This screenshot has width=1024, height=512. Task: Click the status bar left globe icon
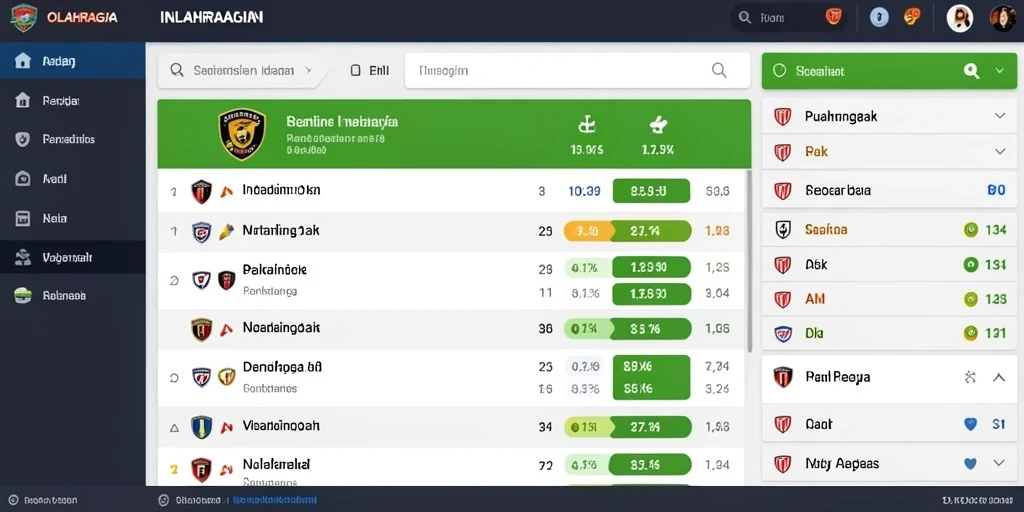click(12, 500)
